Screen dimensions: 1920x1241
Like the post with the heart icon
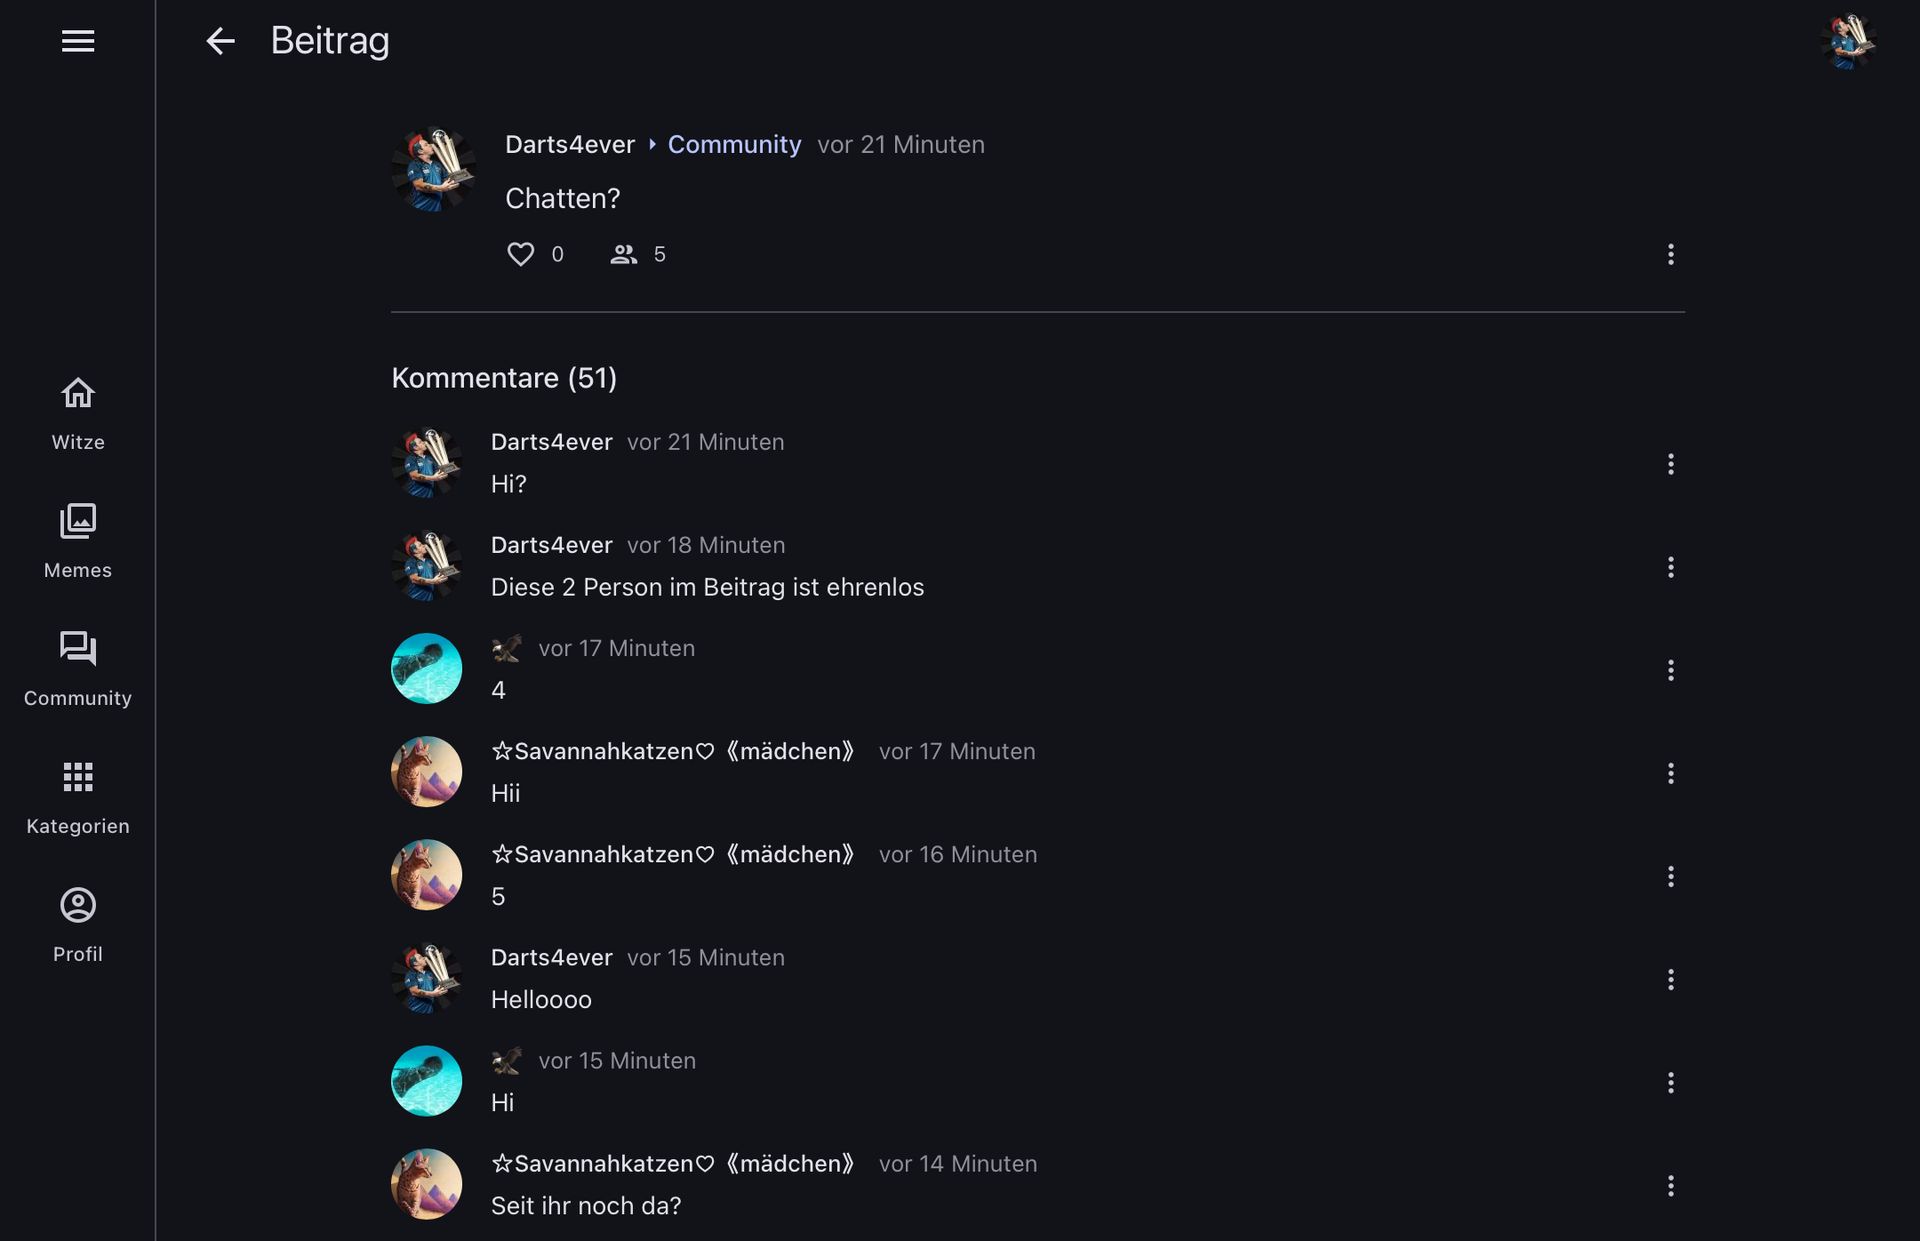[520, 254]
